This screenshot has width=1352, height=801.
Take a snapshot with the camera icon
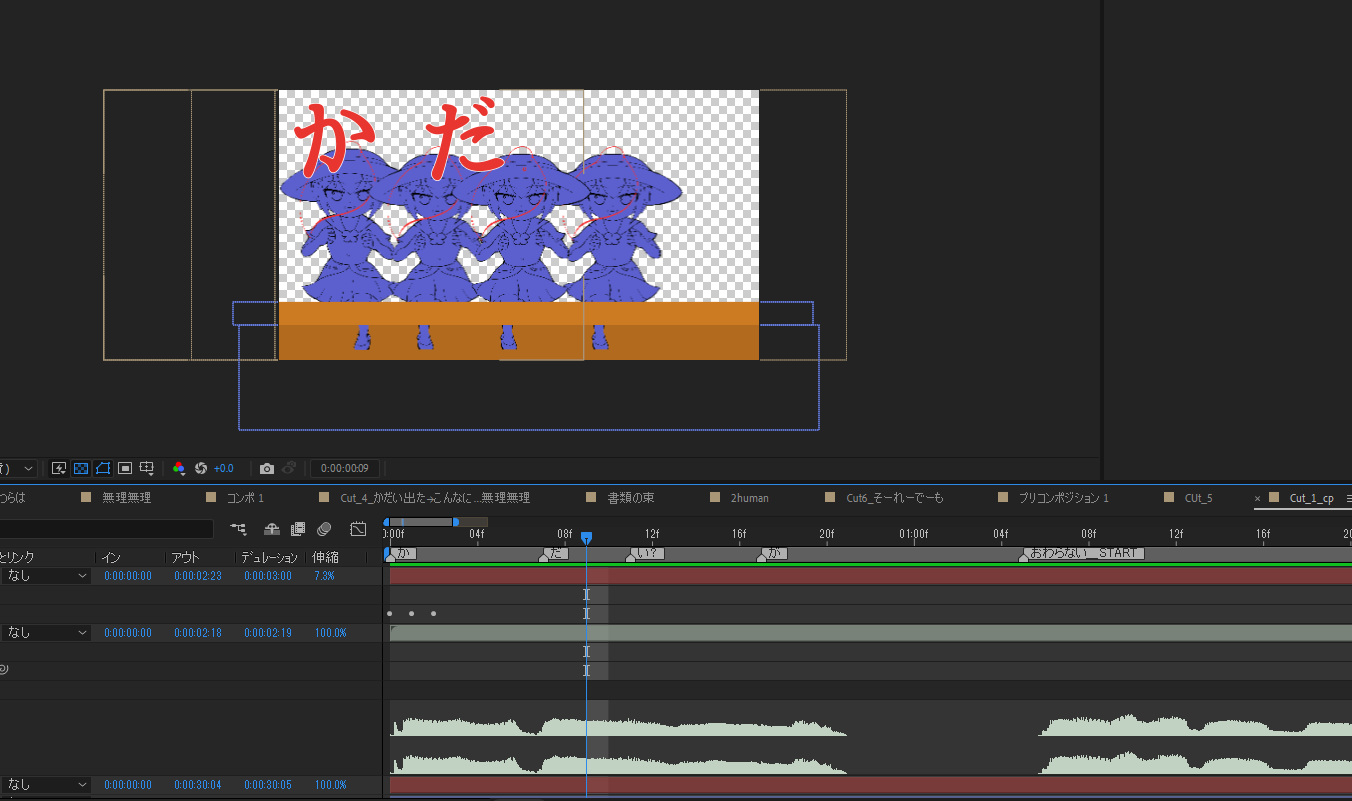(x=267, y=468)
